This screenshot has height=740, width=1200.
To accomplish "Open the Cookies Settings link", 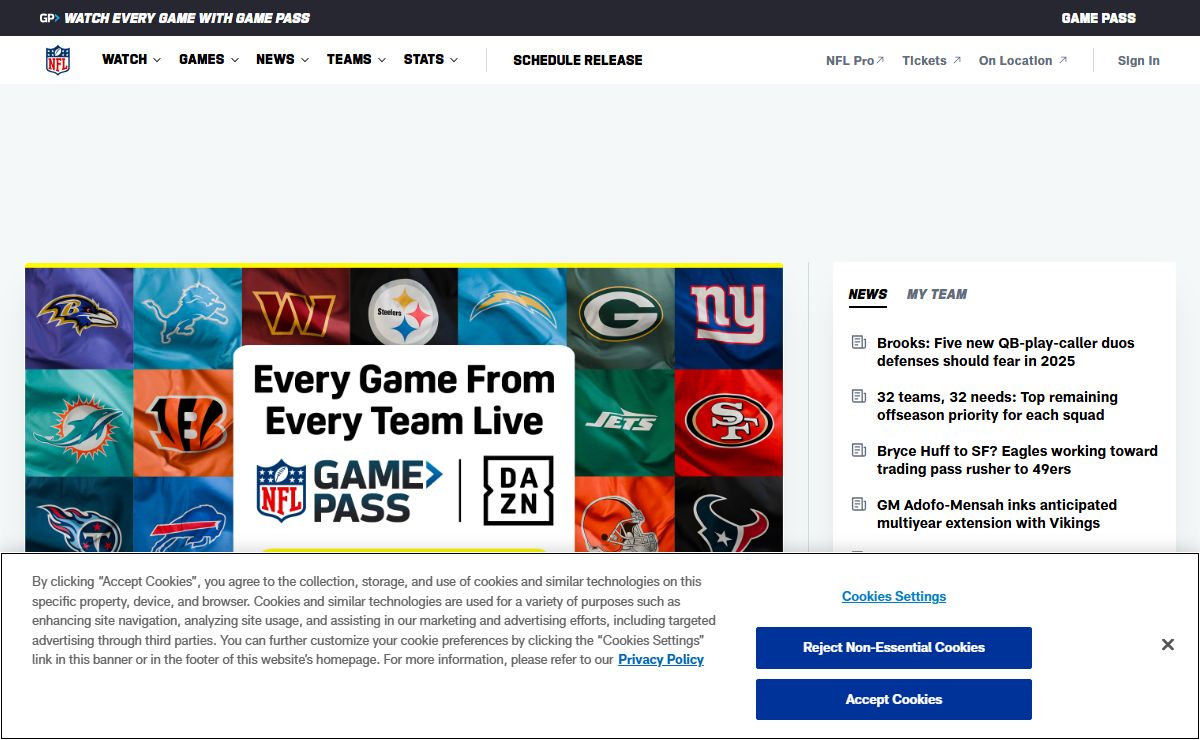I will (894, 596).
